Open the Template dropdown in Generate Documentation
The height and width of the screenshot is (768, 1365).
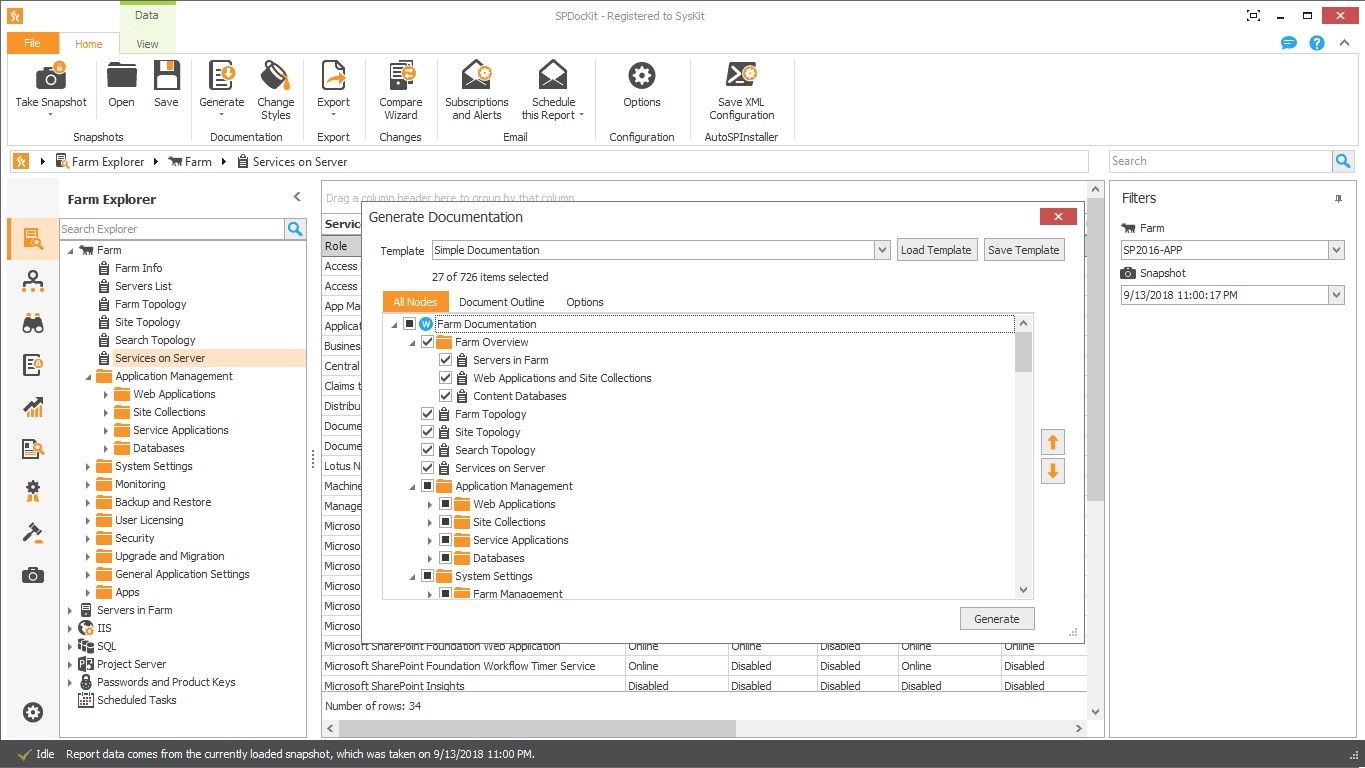pos(880,249)
